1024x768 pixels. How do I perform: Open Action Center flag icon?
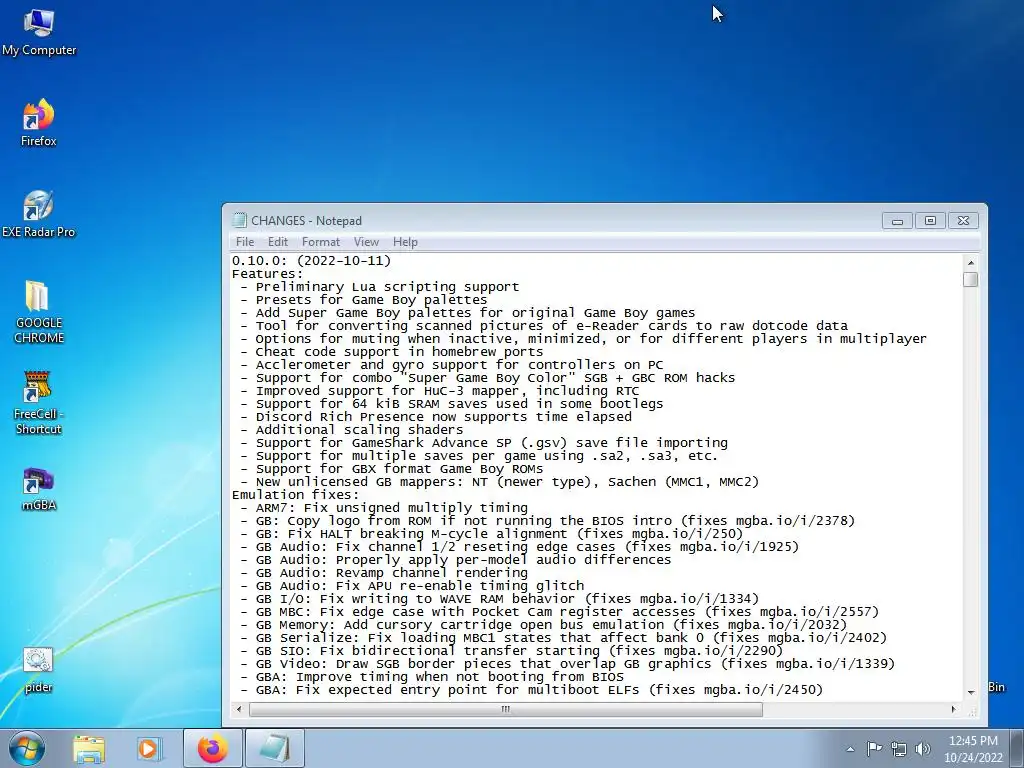(x=874, y=748)
